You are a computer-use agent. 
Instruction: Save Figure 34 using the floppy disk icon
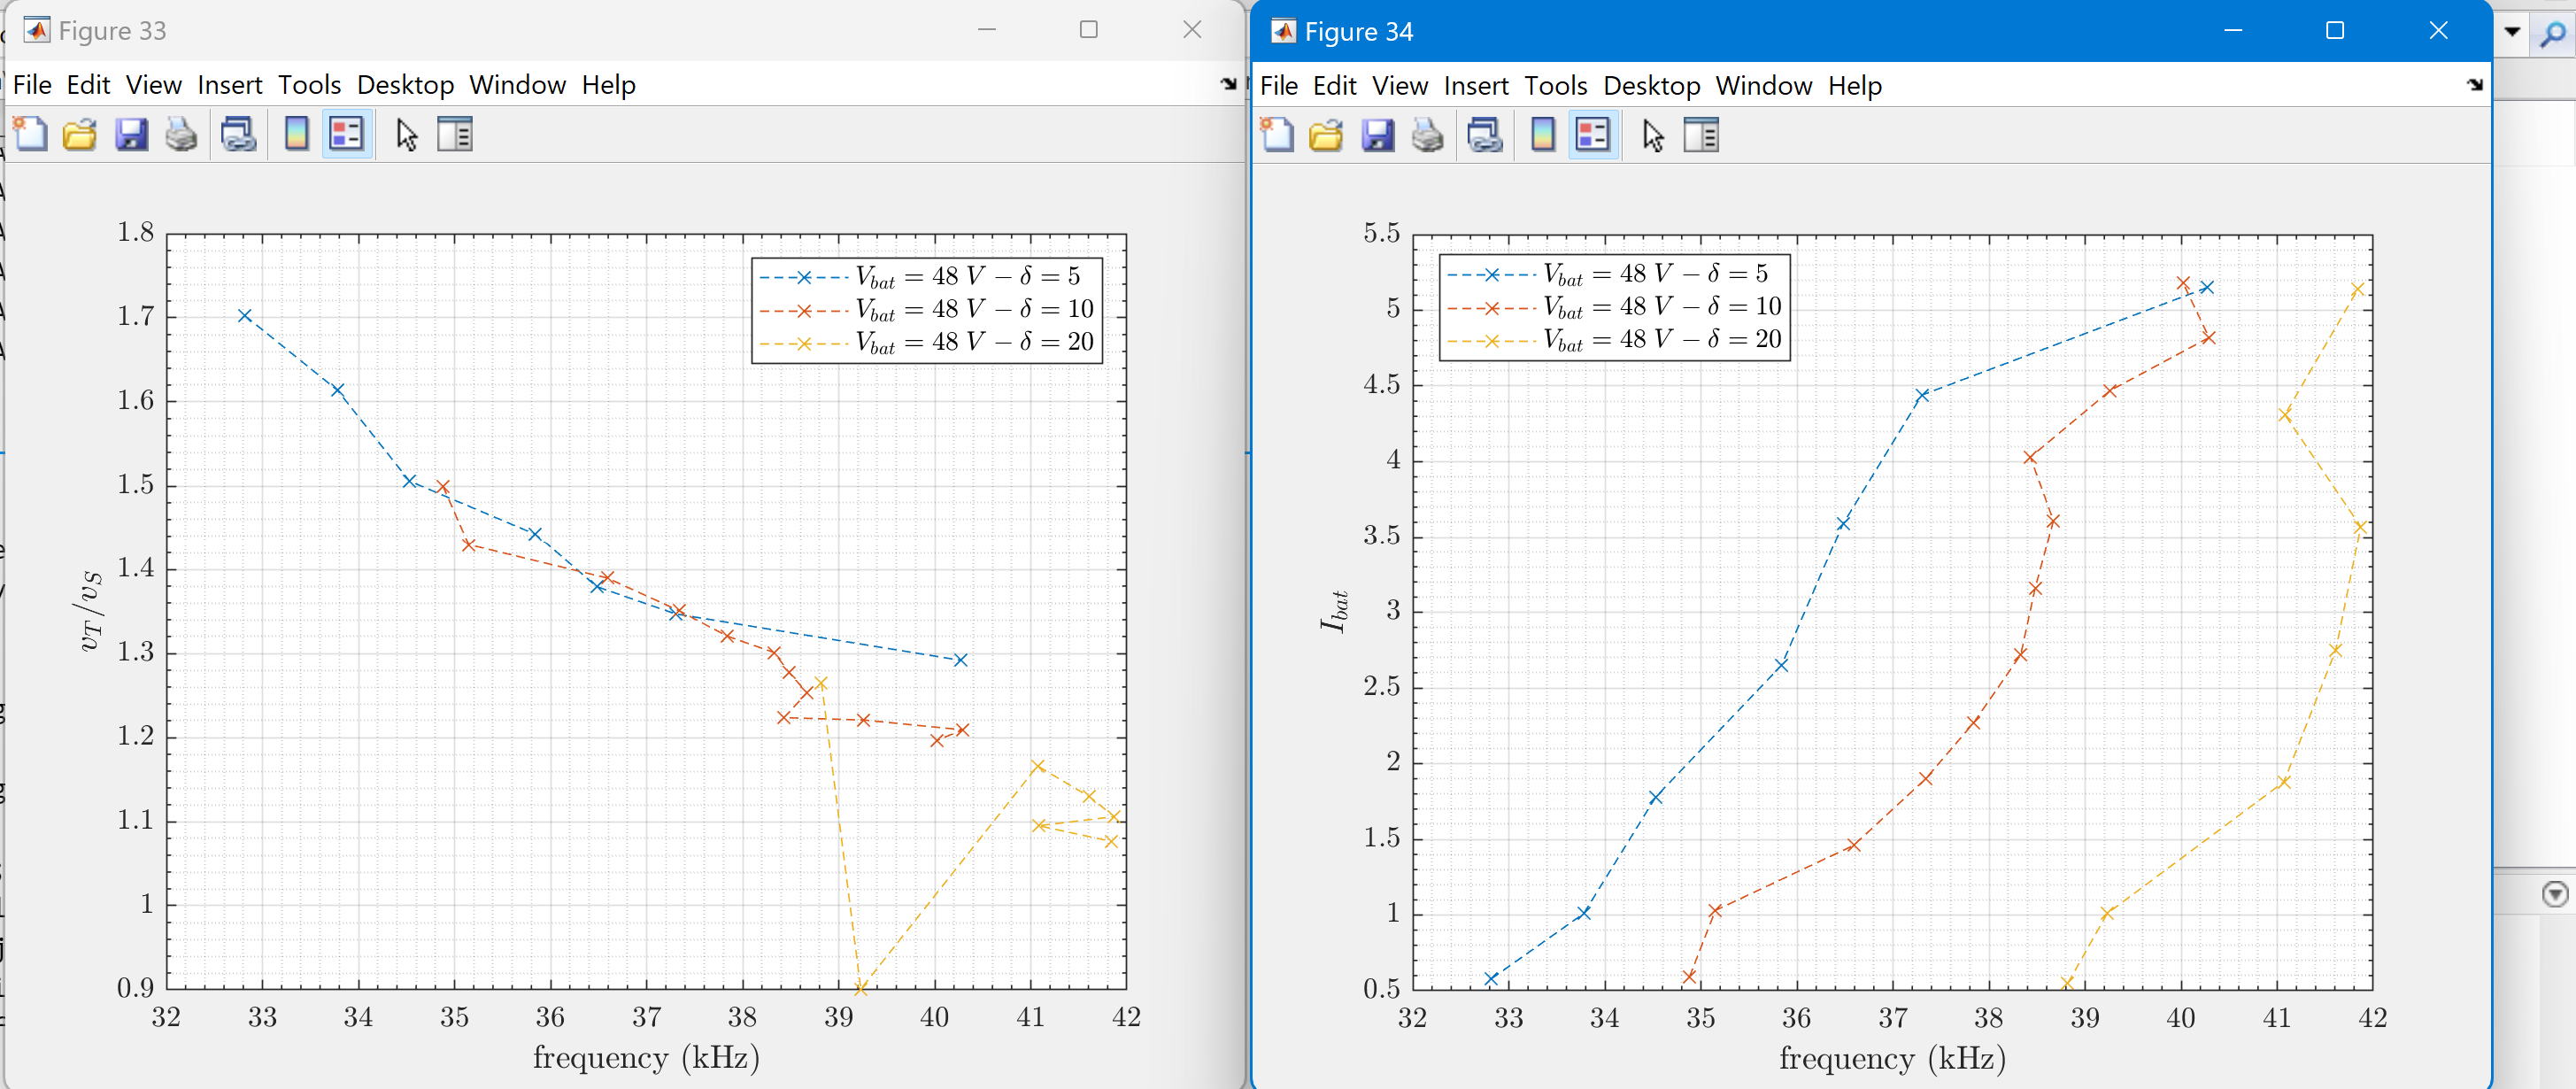coord(1378,135)
